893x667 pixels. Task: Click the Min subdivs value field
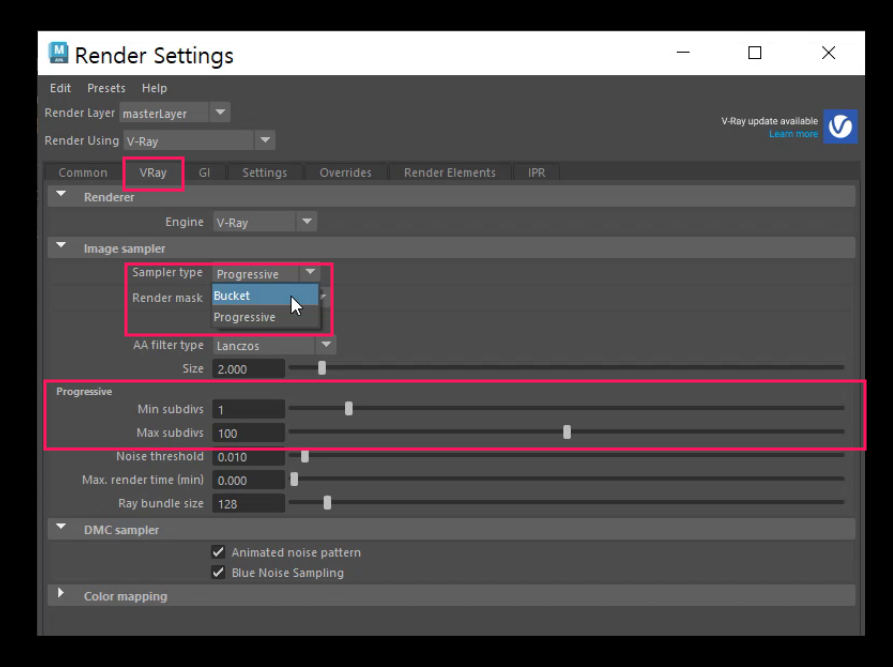[248, 409]
